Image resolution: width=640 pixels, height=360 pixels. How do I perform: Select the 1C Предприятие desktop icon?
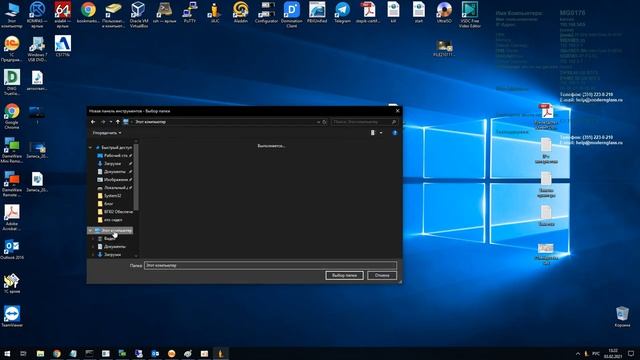11,49
